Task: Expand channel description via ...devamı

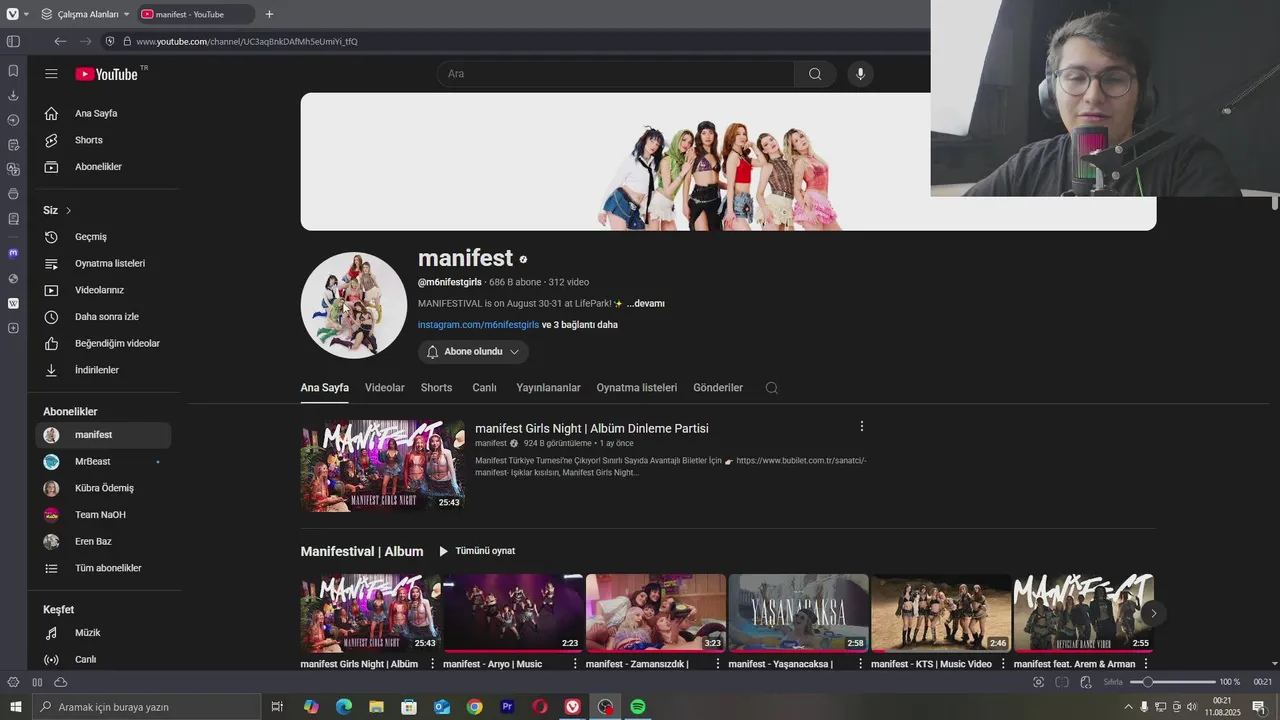Action: pos(646,304)
